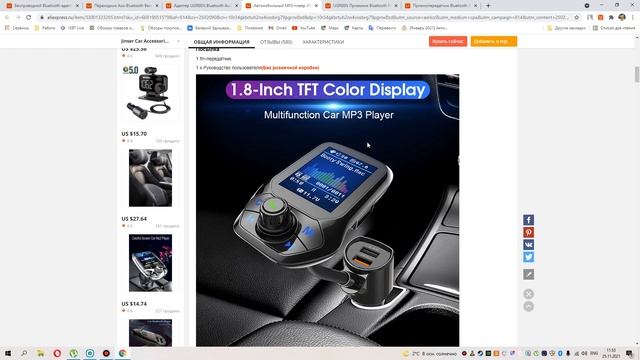Image resolution: width=640 pixels, height=360 pixels.
Task: Switch to the sixth Bluetooth receiver-transmitter tab
Action: click(x=440, y=6)
